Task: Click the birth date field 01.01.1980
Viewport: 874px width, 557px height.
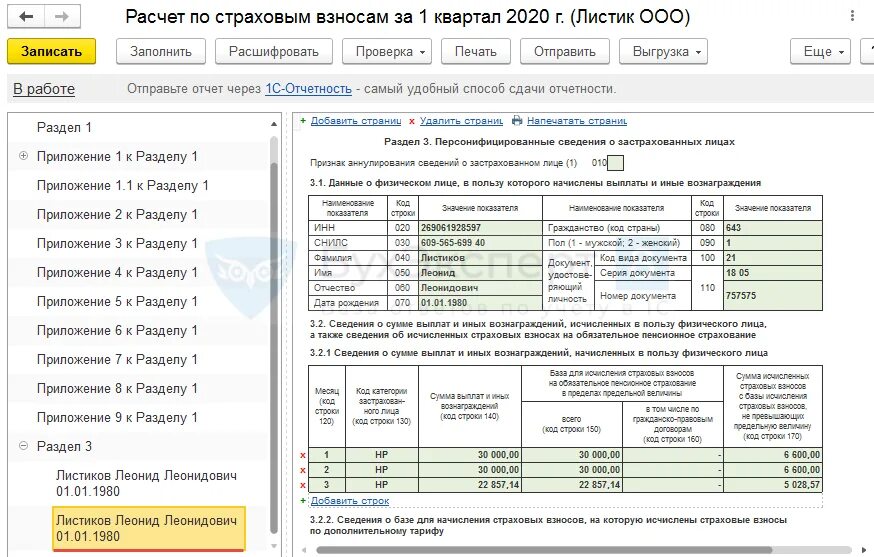Action: coord(480,303)
